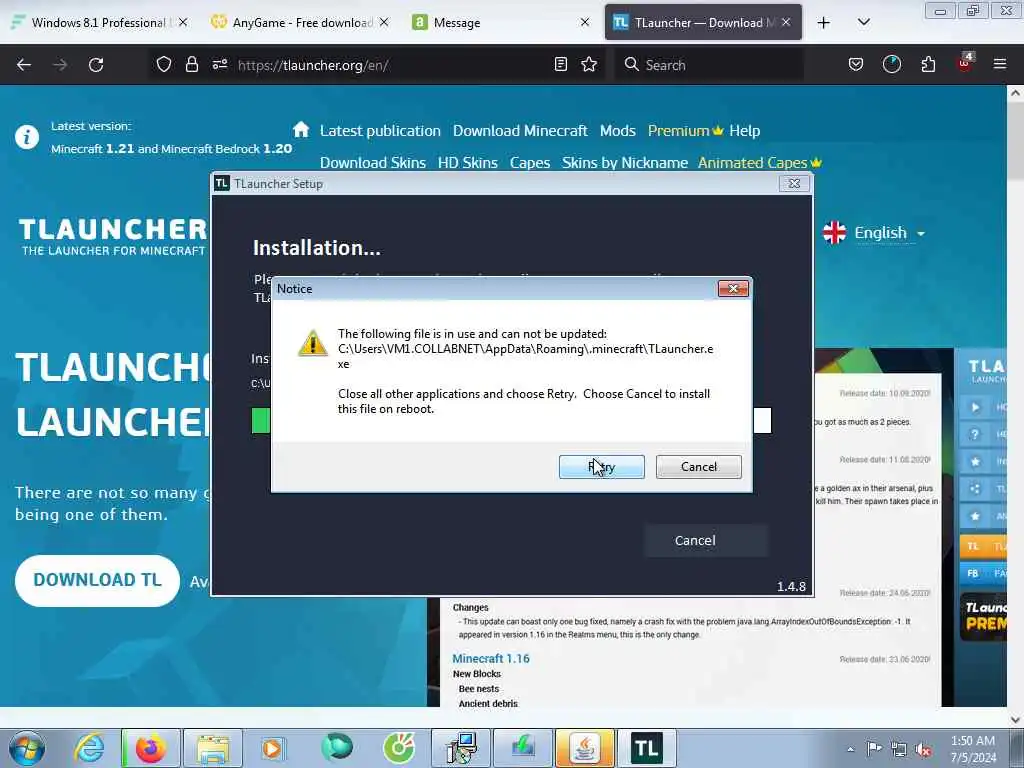Click the Firefox profile circle icon
Viewport: 1024px width, 768px height.
pos(891,65)
